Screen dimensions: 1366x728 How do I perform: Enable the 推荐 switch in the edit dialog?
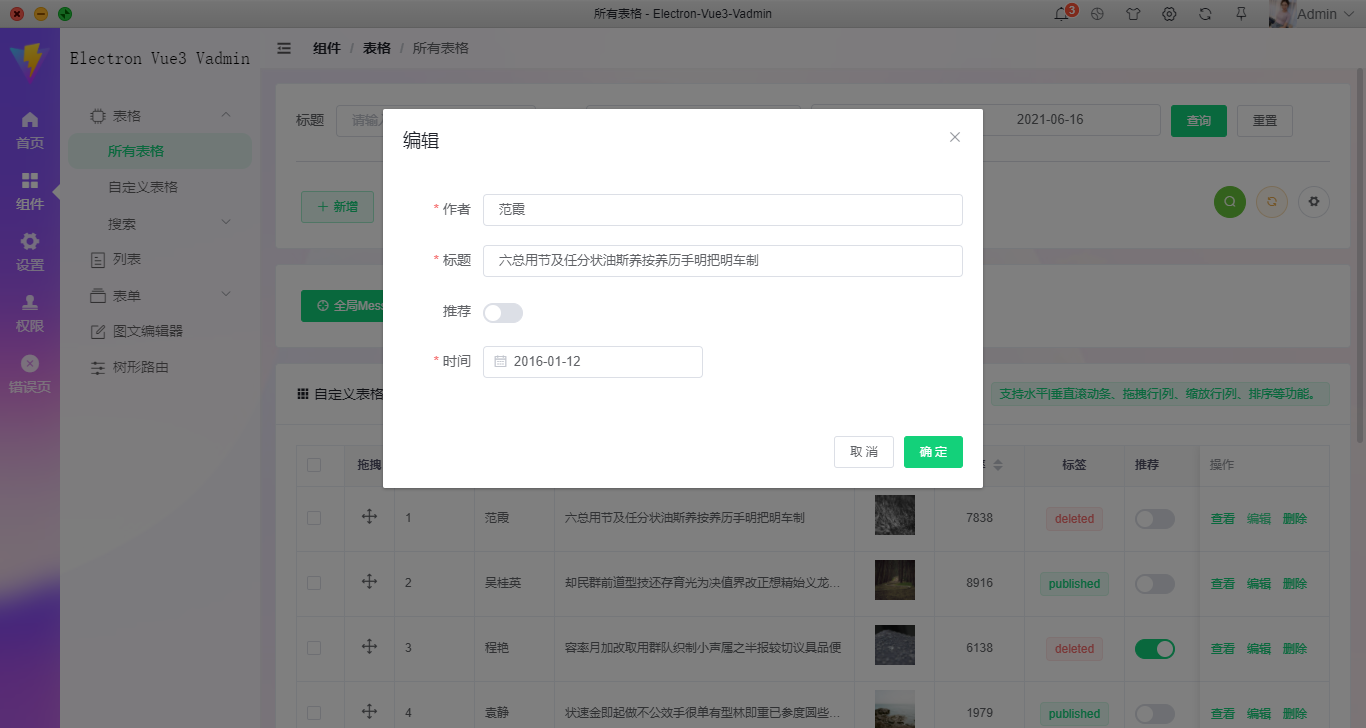tap(503, 313)
